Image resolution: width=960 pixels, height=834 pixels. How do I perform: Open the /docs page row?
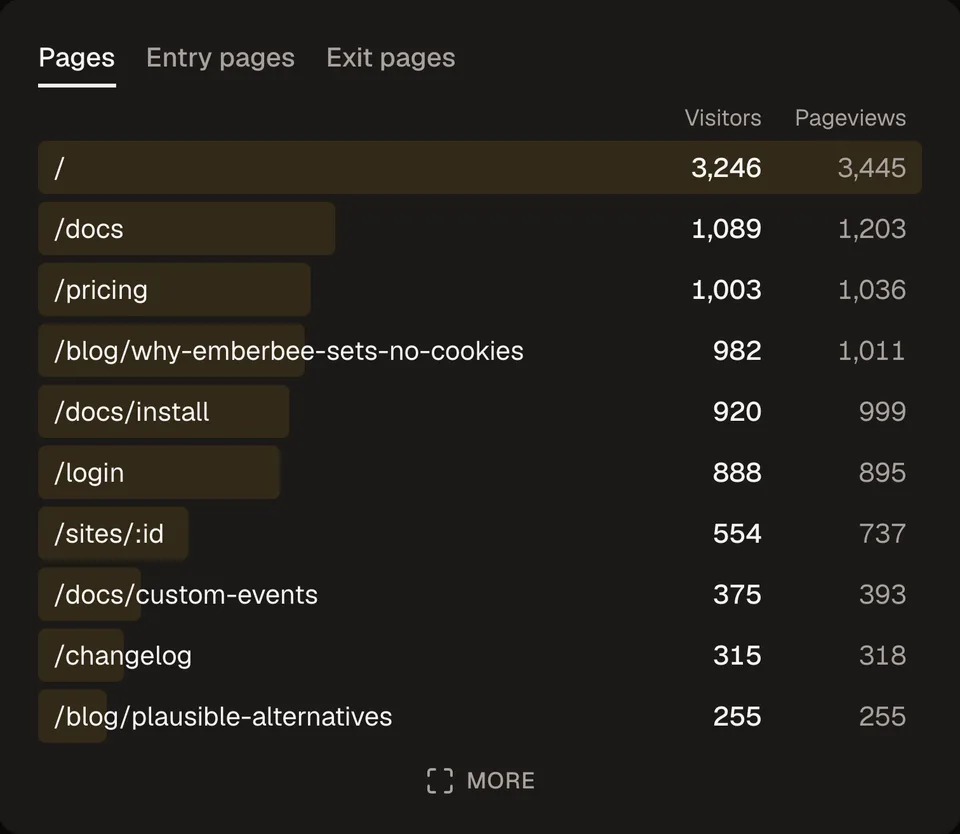click(480, 228)
